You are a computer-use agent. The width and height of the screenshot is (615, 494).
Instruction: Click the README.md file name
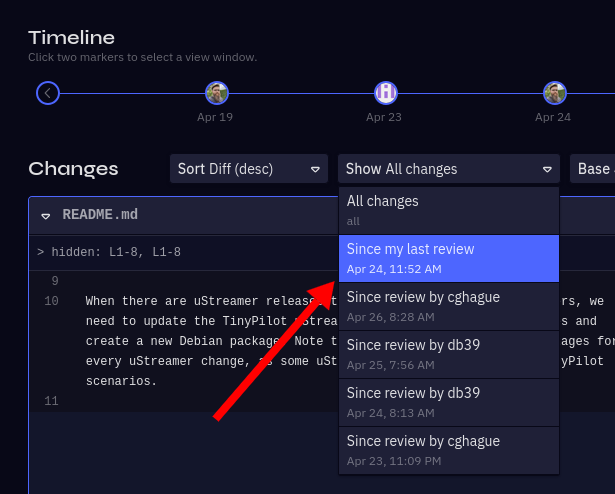coord(100,215)
